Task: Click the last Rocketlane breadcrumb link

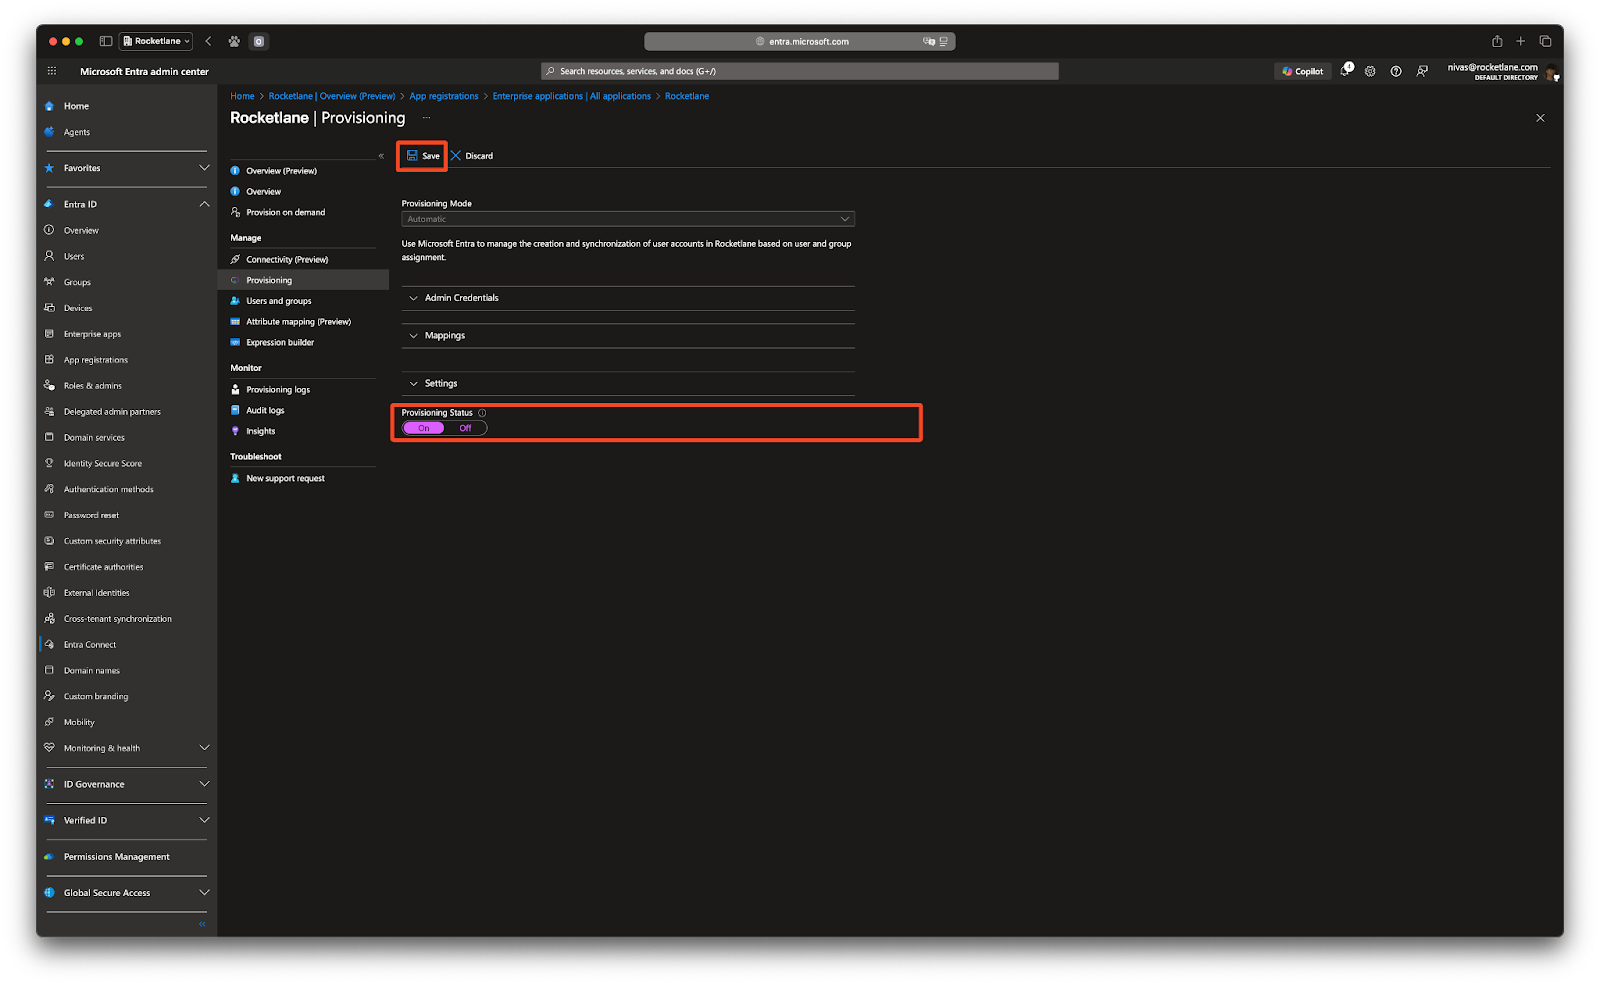Action: [687, 96]
